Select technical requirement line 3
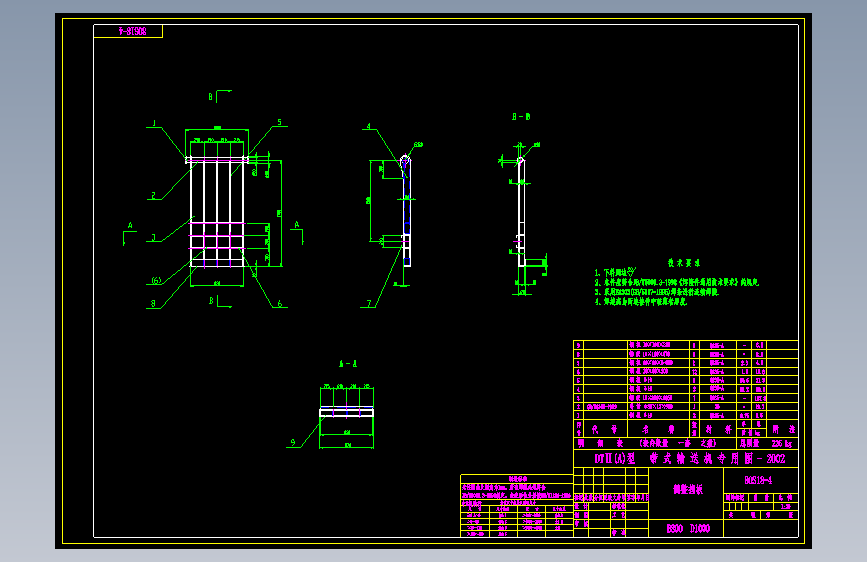 [656, 292]
